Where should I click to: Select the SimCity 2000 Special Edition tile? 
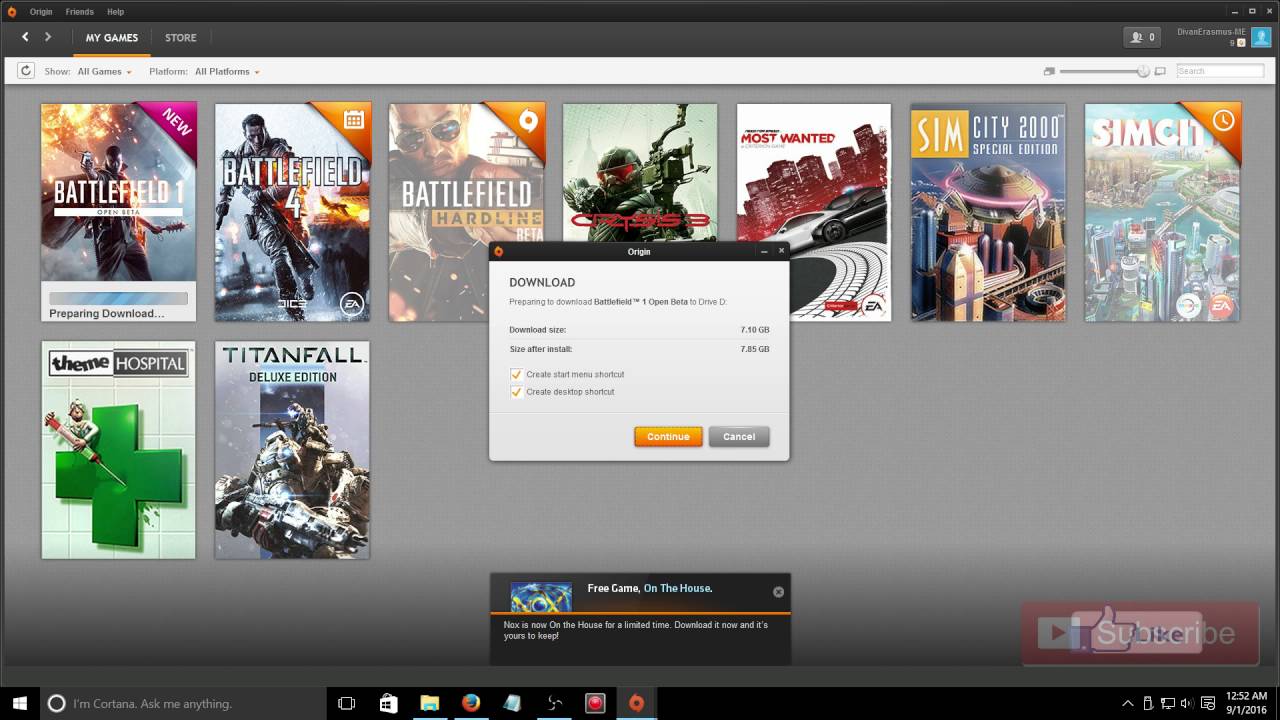pos(988,211)
